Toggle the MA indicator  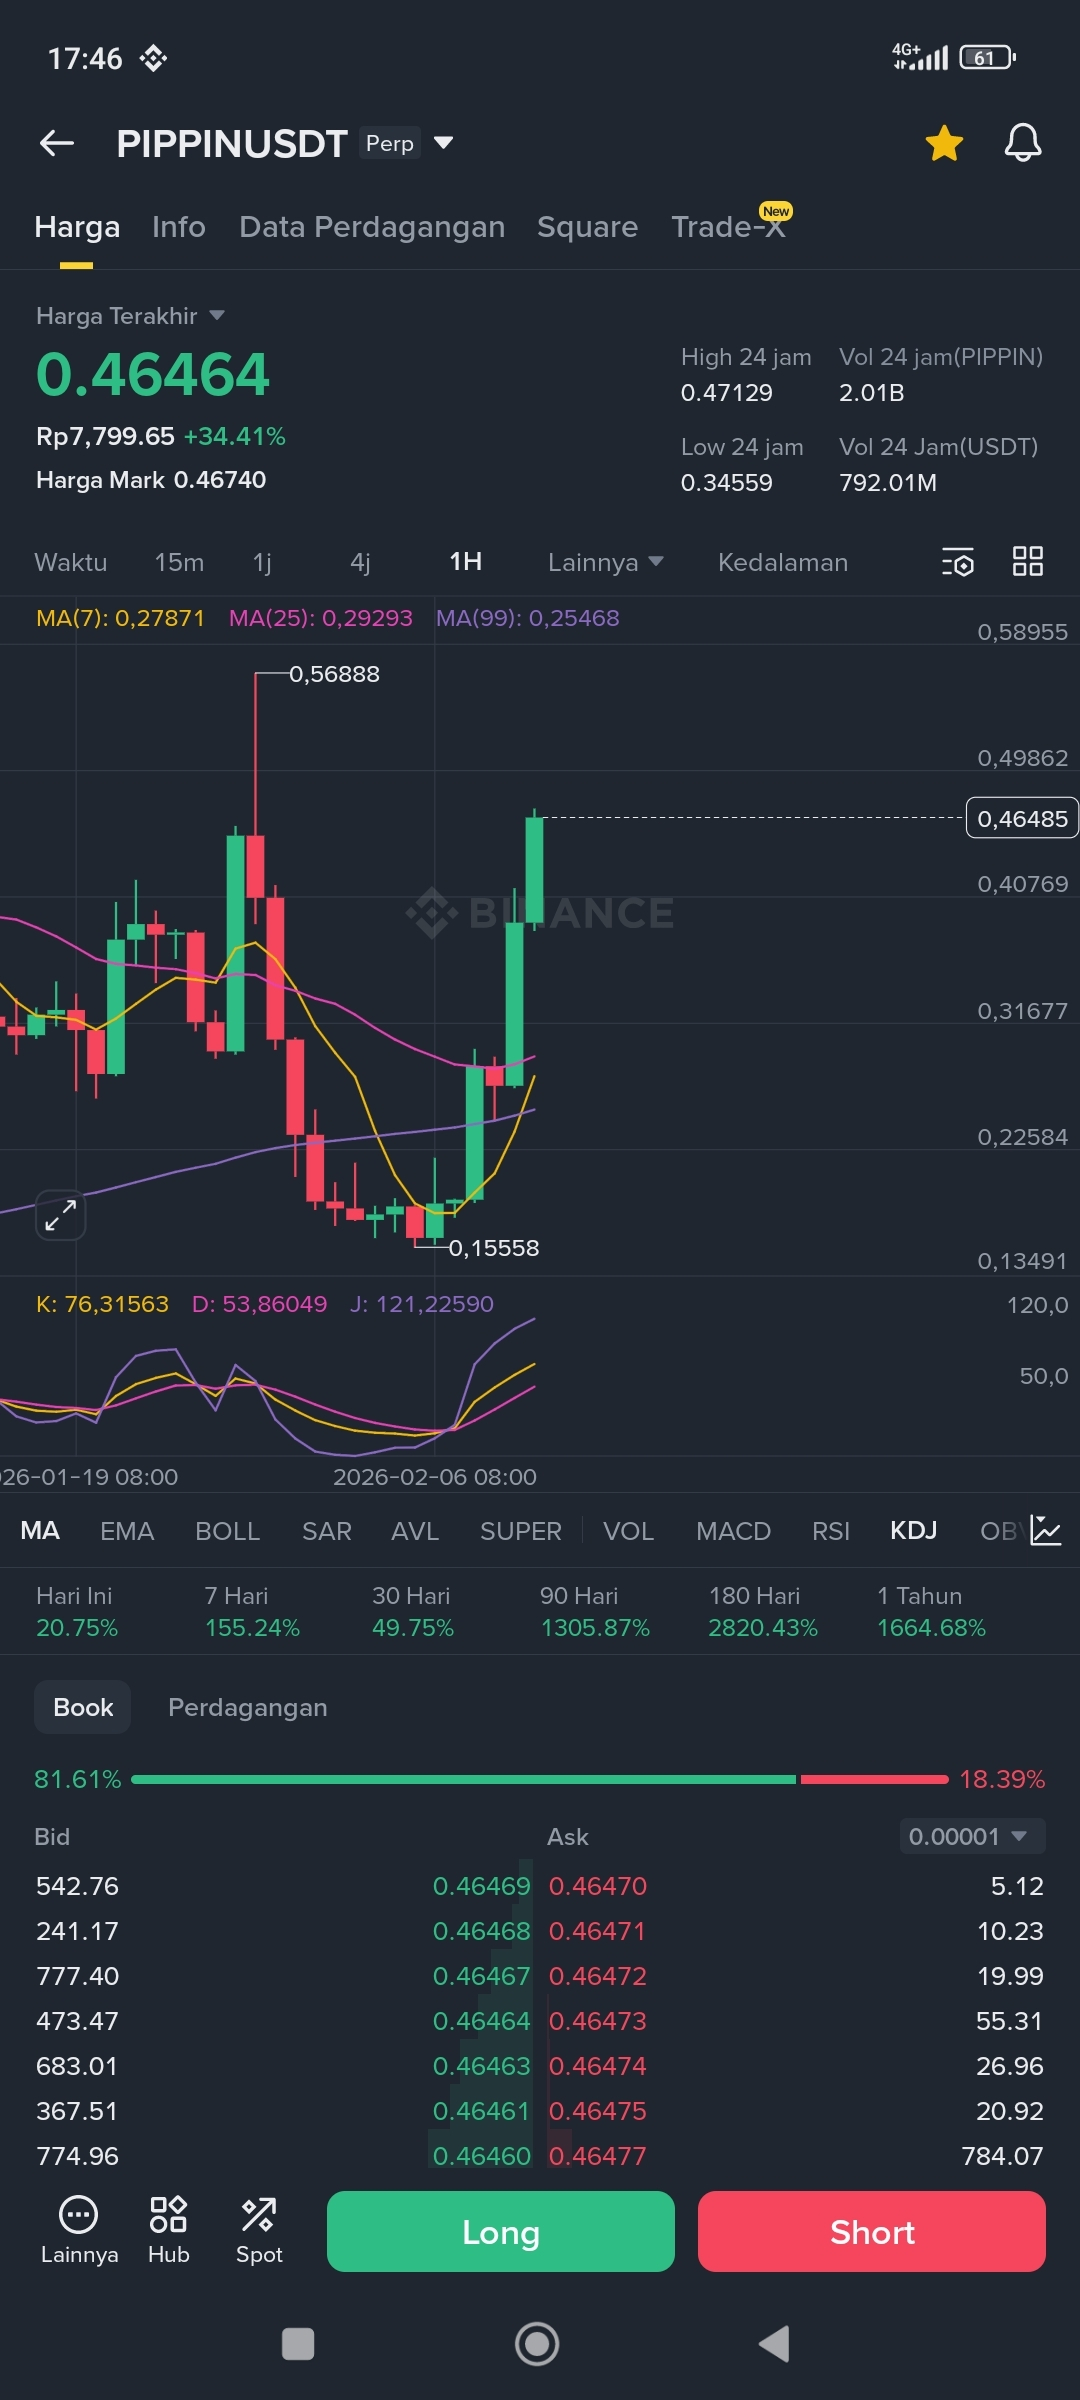(x=40, y=1530)
